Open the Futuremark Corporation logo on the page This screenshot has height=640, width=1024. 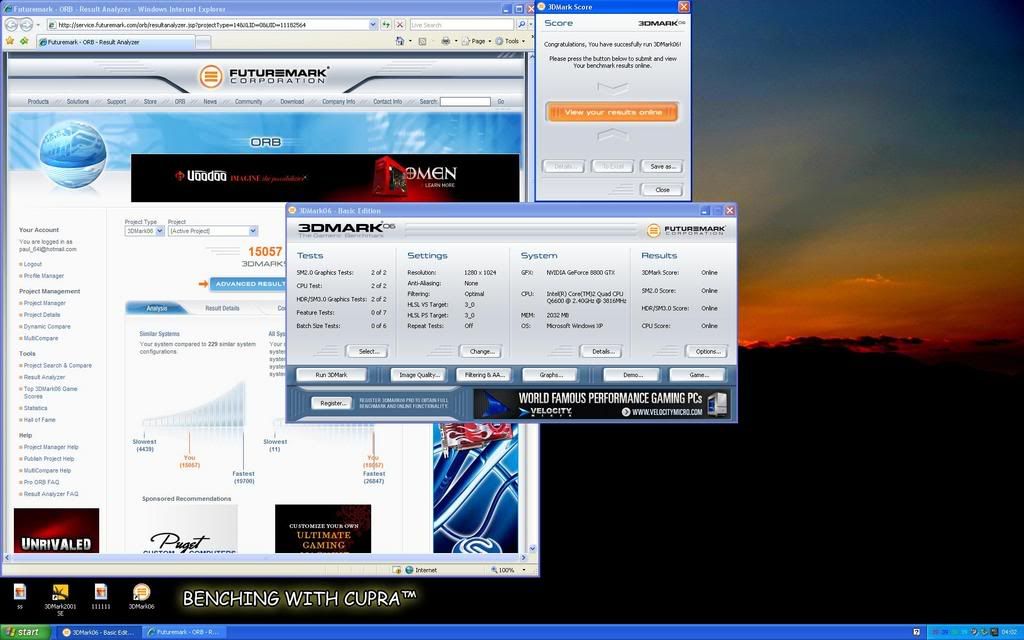coord(264,75)
